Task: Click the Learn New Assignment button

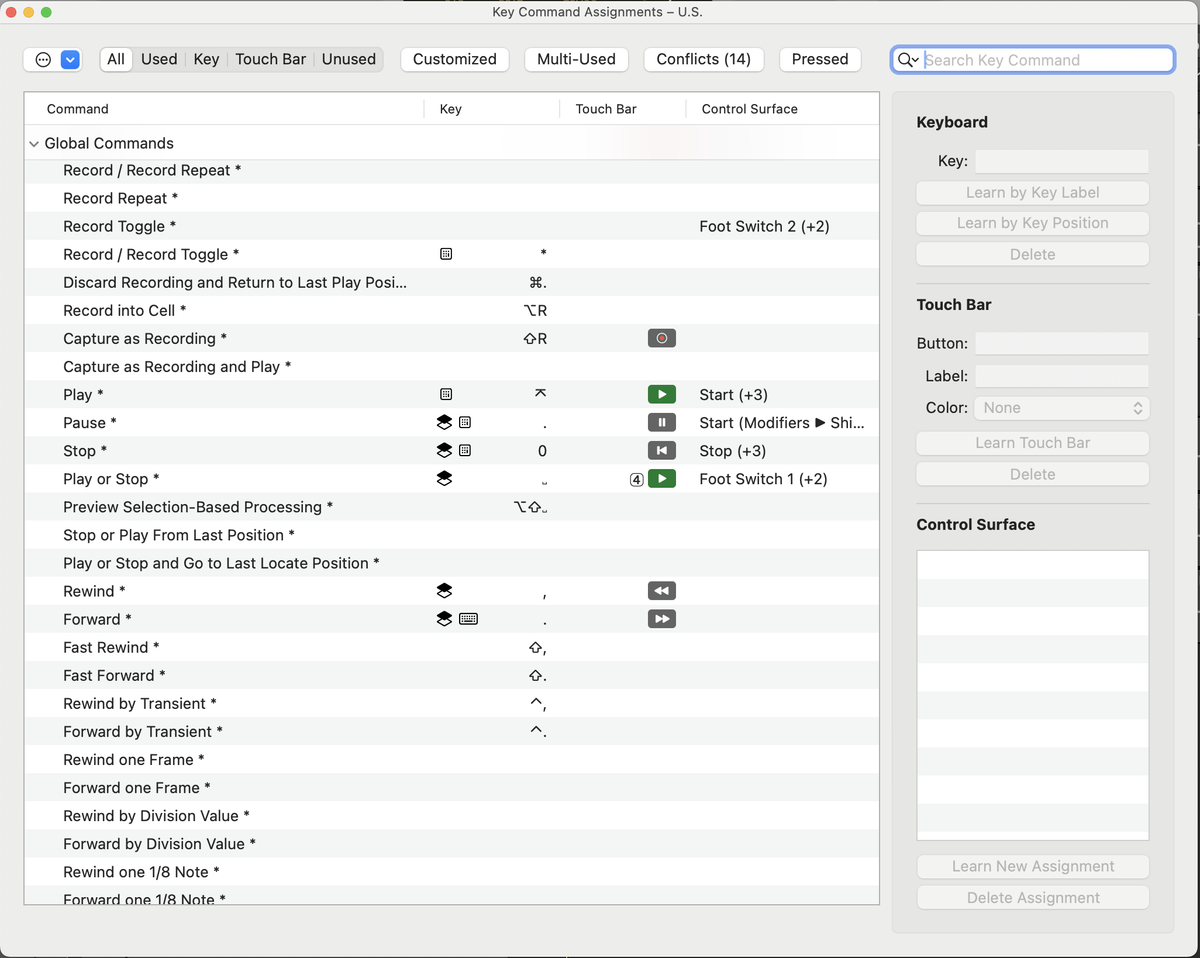Action: click(1032, 866)
